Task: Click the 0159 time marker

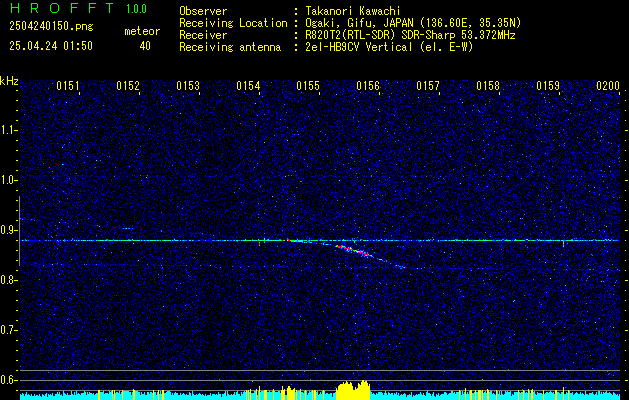Action: 548,86
